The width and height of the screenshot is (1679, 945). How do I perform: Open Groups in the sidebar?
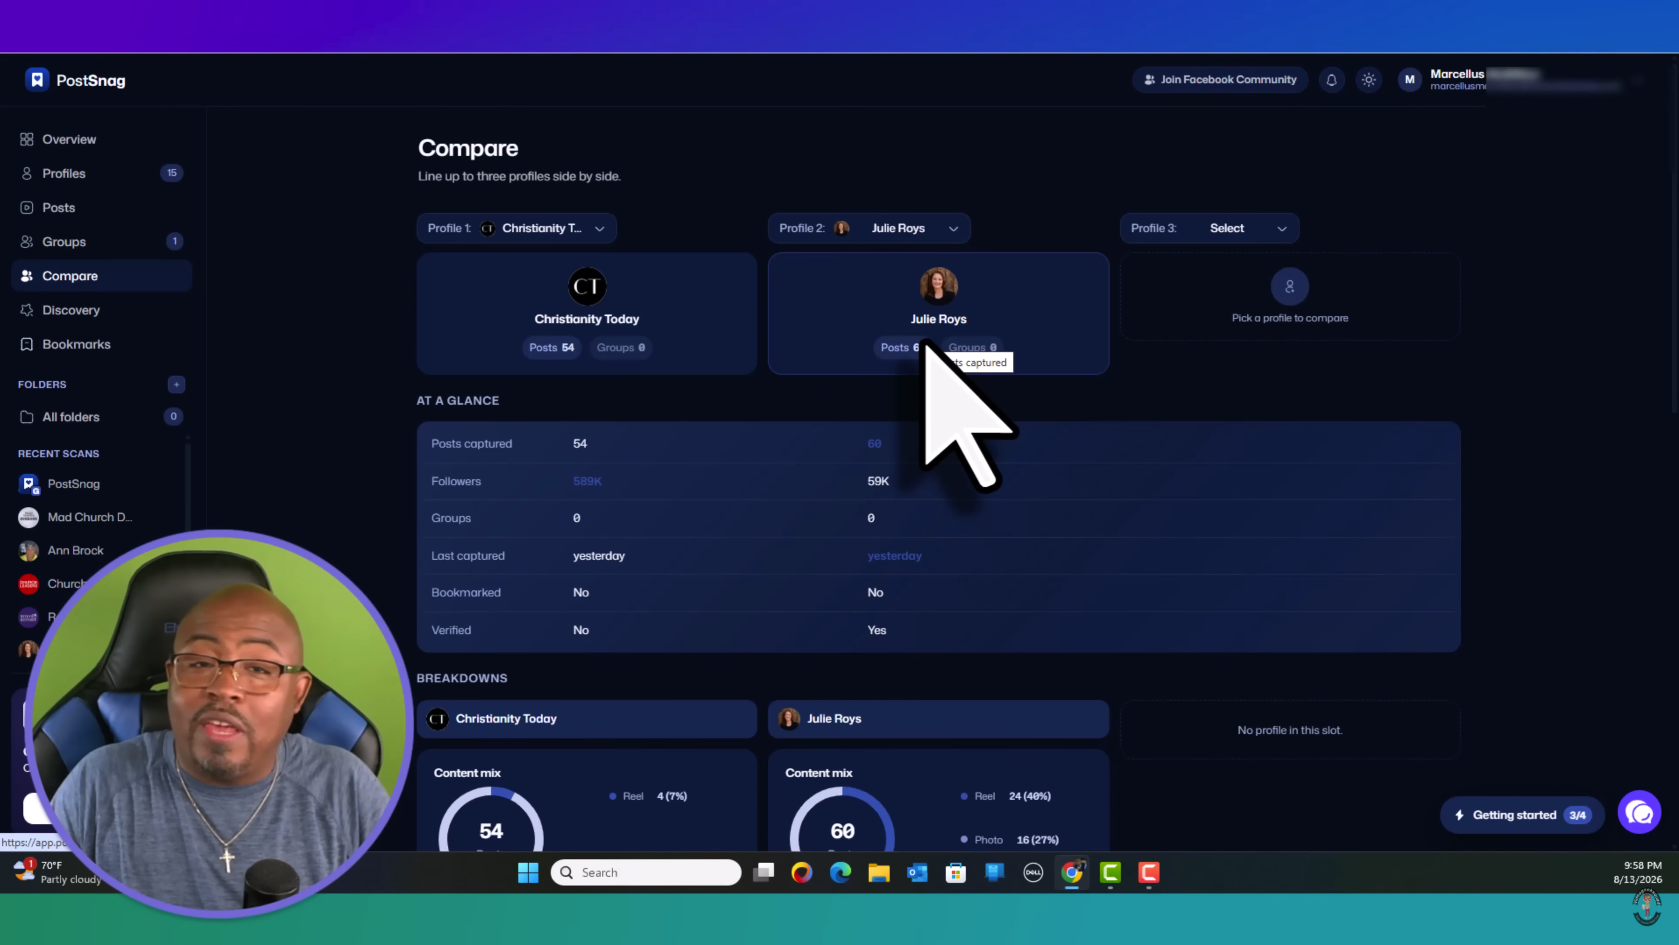[x=101, y=242]
